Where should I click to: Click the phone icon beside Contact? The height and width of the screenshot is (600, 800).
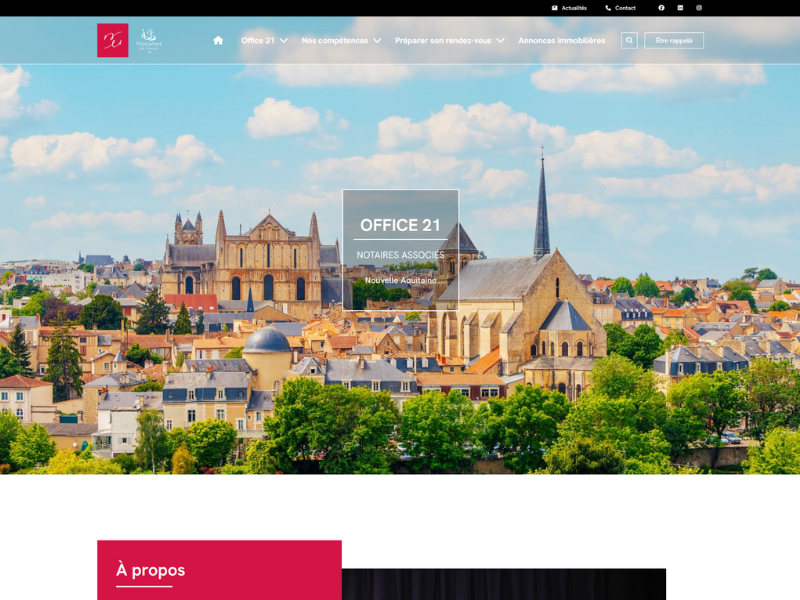[608, 8]
